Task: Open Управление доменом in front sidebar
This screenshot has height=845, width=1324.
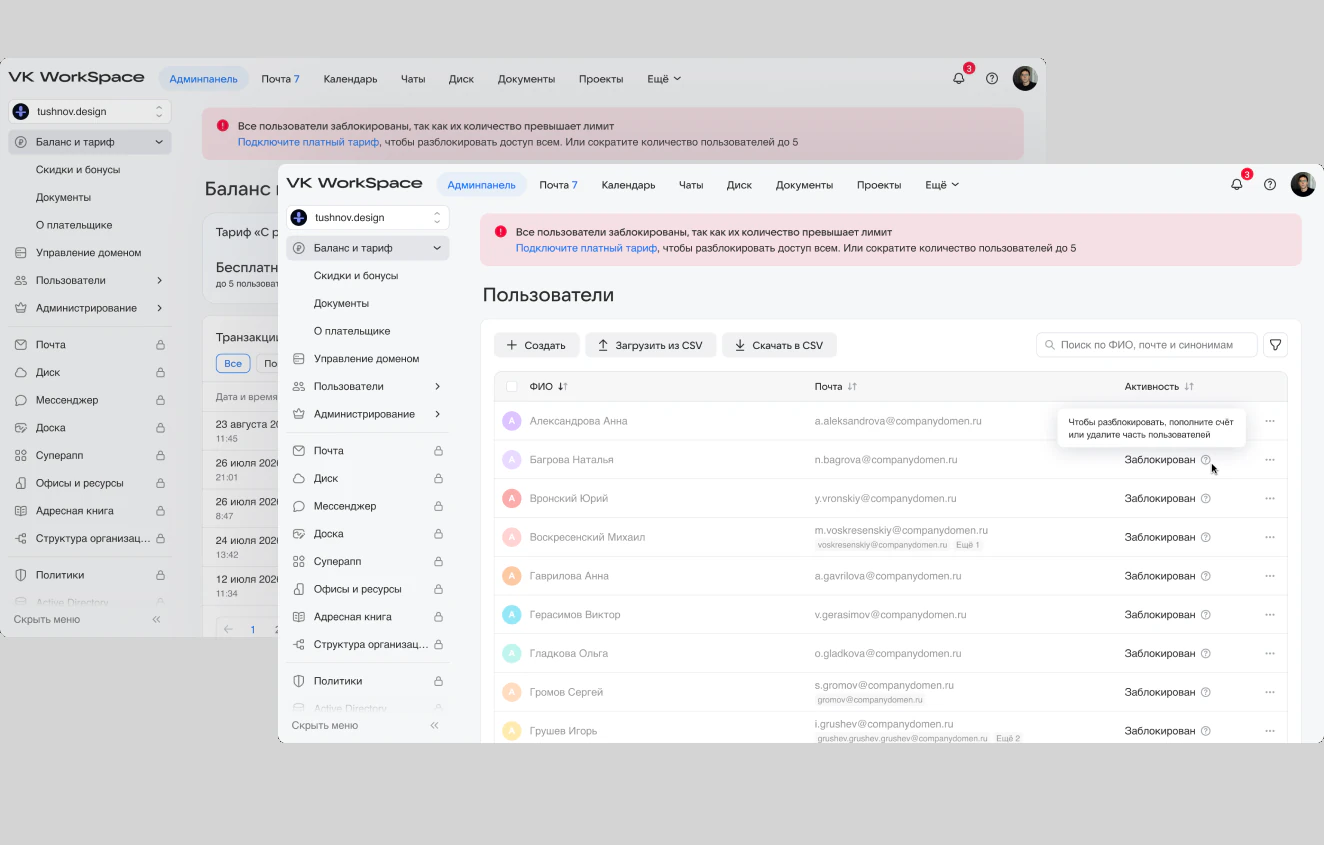Action: (366, 358)
